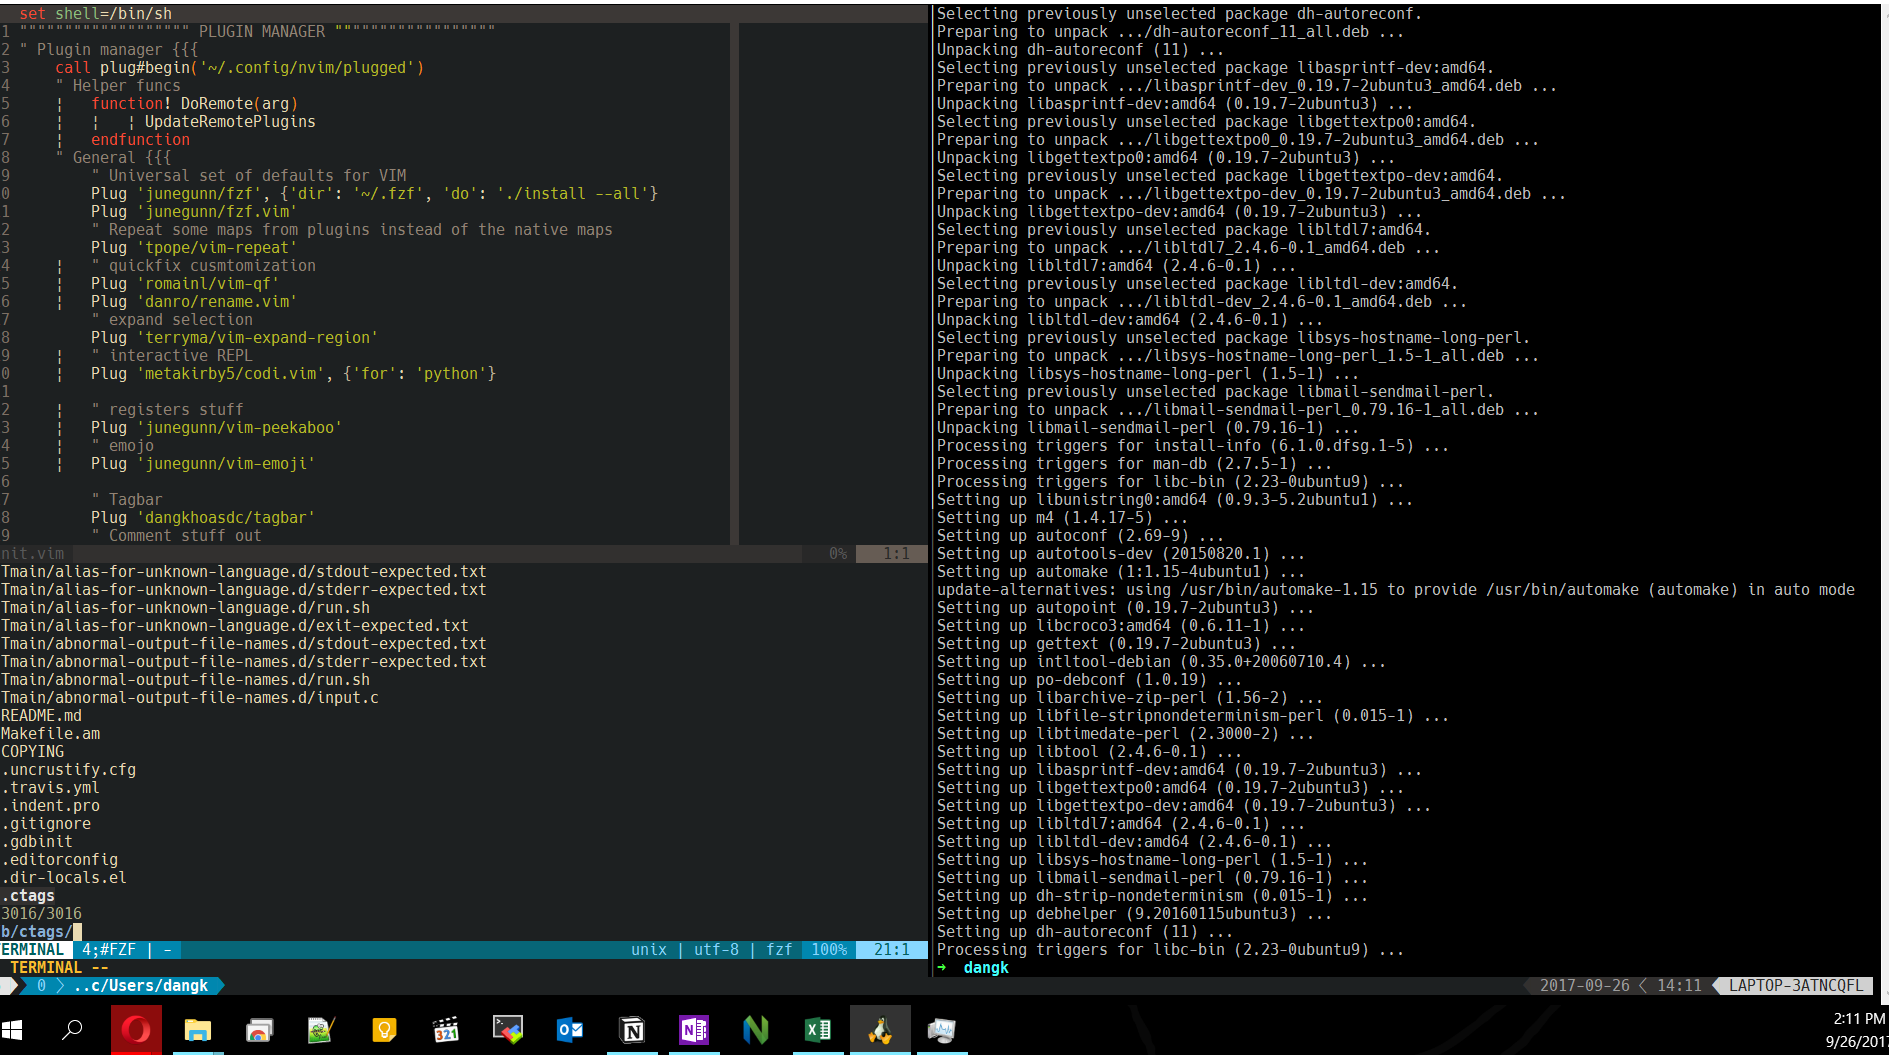Select abnormal-output-file-names.d/input.c entry

tap(190, 698)
